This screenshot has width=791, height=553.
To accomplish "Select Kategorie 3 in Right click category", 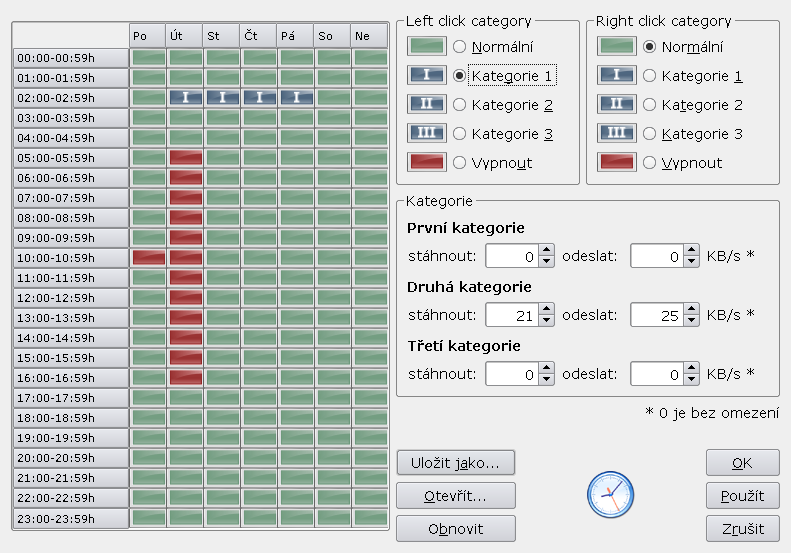I will (649, 134).
